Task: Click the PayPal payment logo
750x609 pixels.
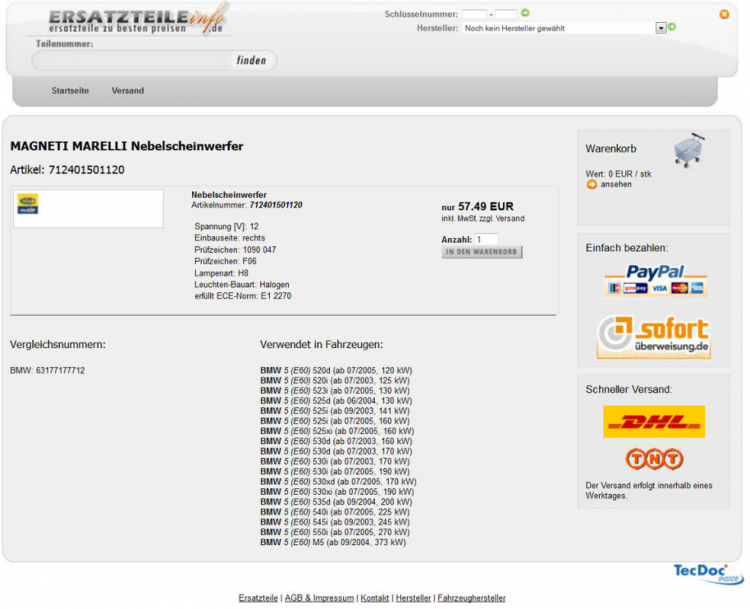Action: pos(655,280)
